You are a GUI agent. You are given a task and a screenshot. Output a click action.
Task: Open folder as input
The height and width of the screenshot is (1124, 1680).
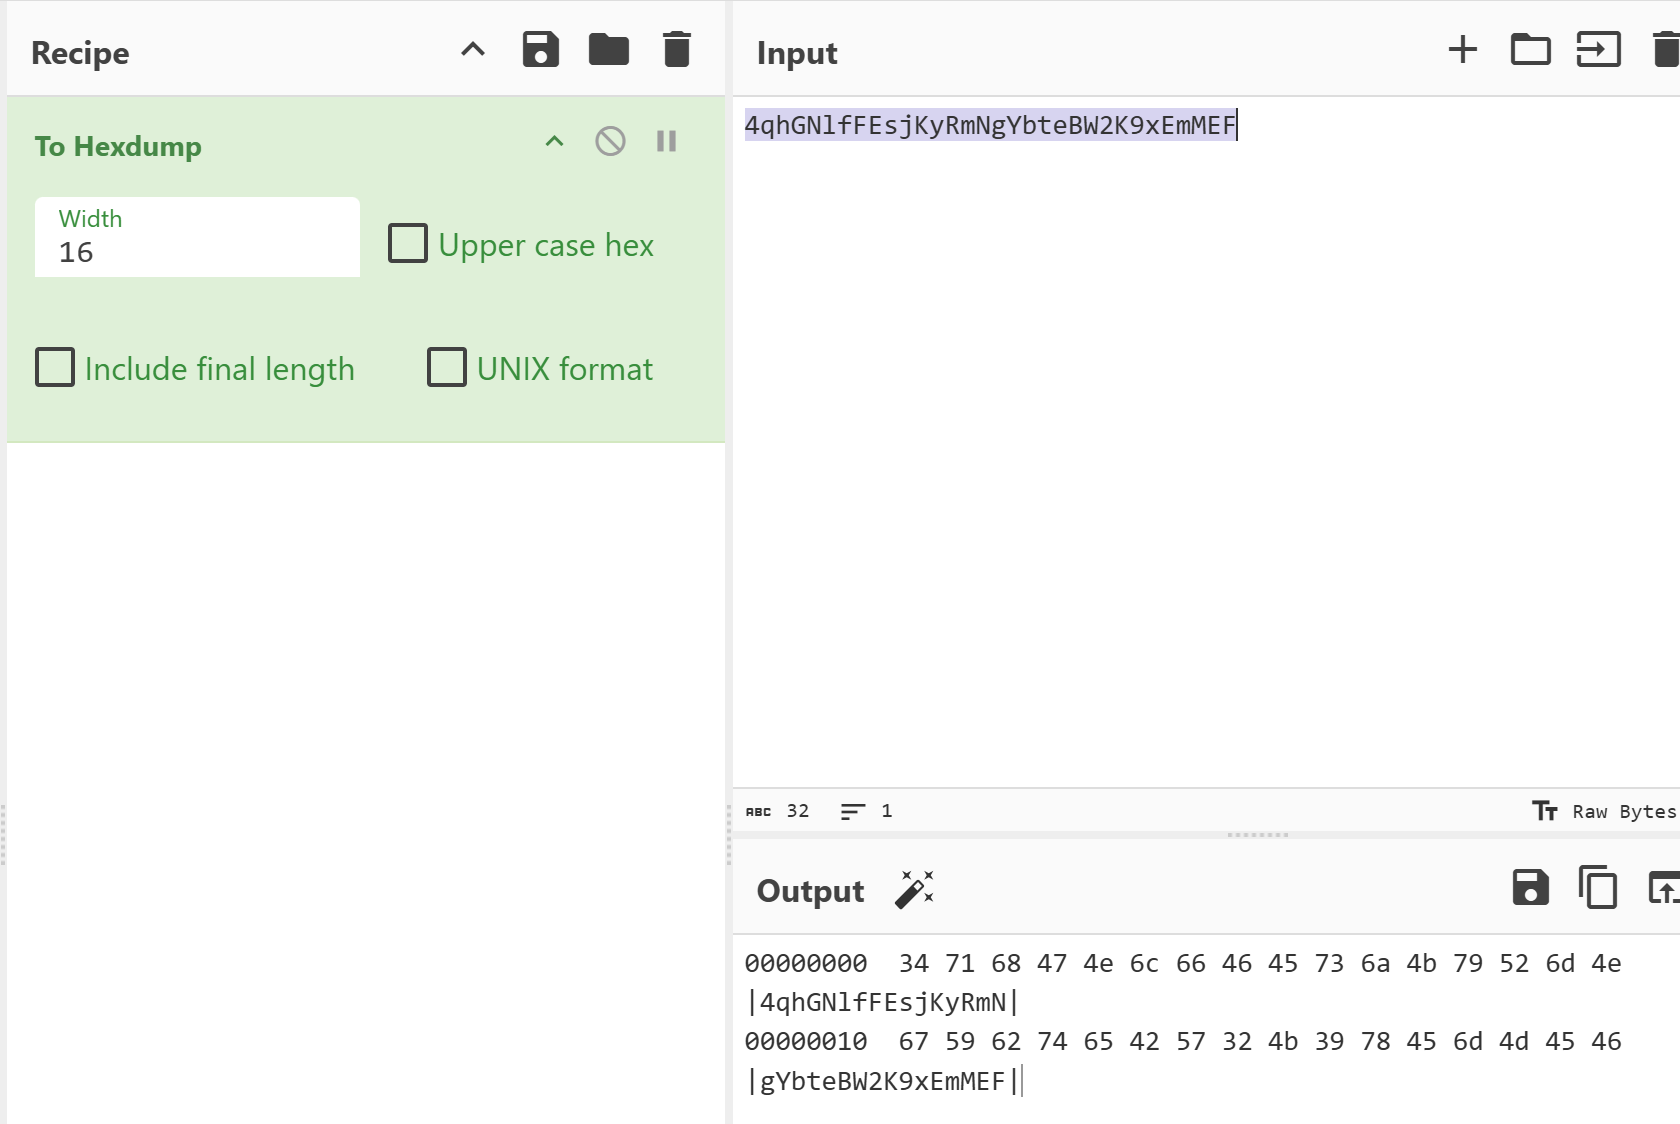point(1530,50)
